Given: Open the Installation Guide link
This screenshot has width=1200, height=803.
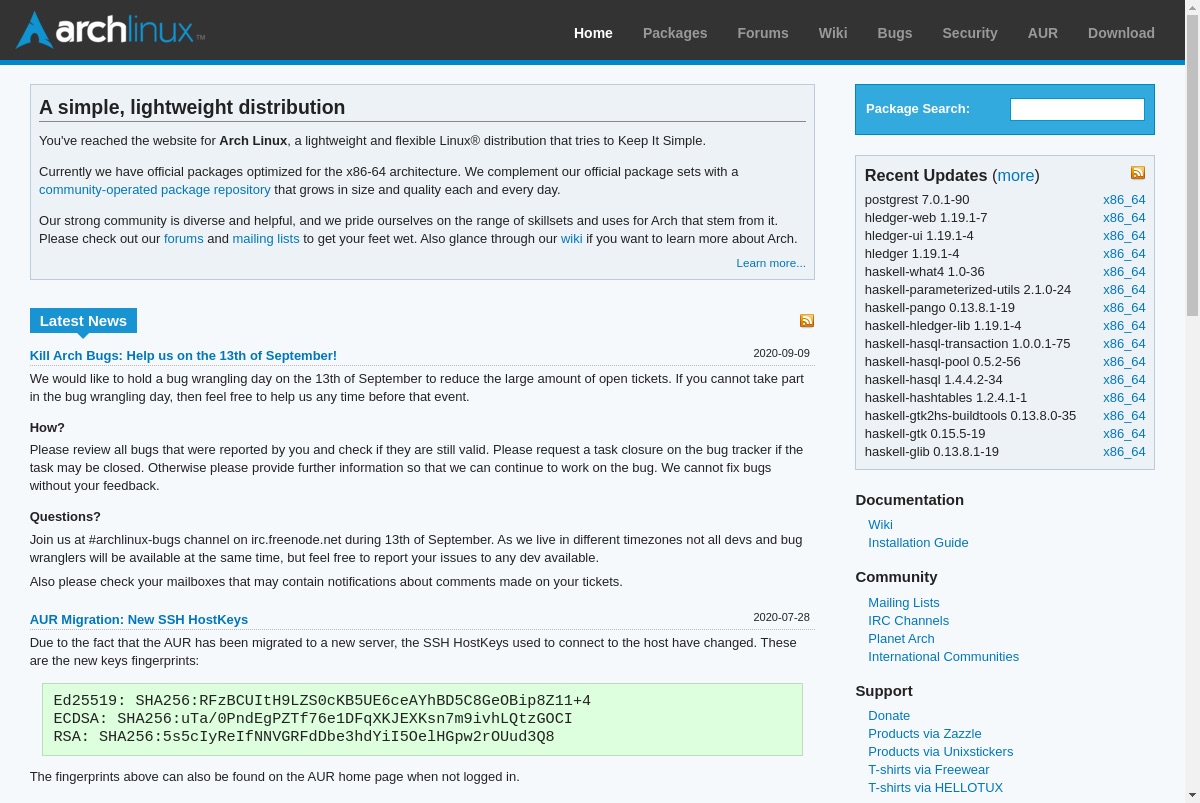Looking at the screenshot, I should [x=918, y=543].
